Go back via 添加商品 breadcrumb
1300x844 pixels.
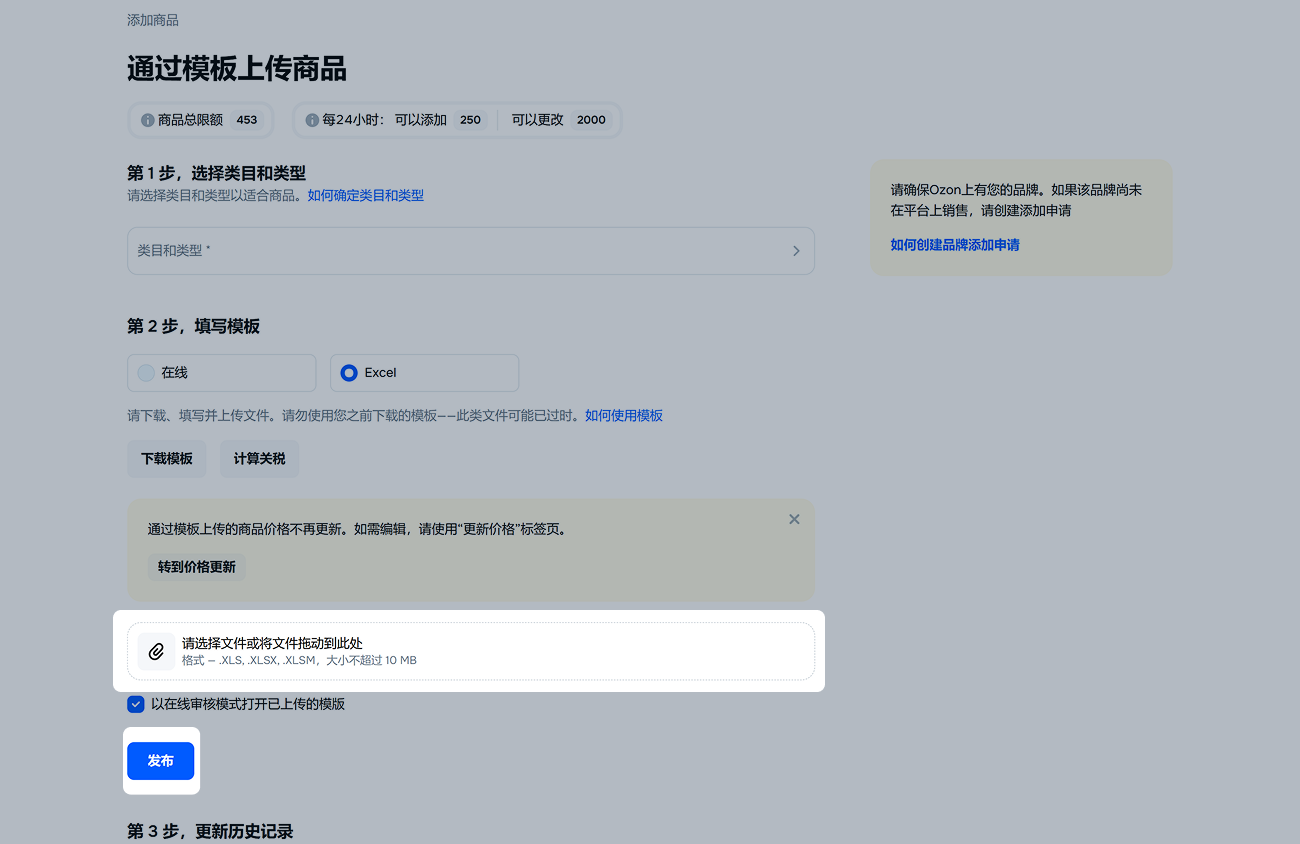tap(153, 20)
